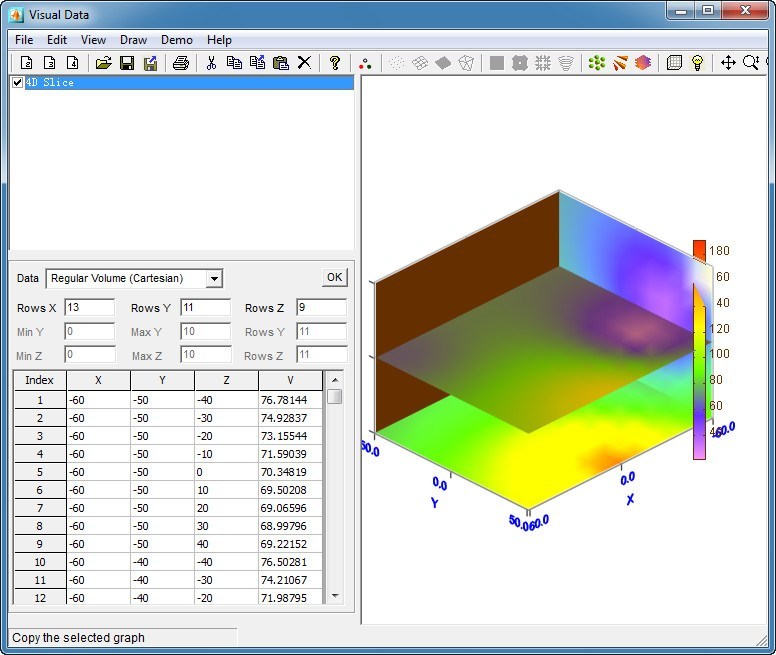Viewport: 776px width, 655px height.
Task: Click the OK button
Action: click(x=334, y=278)
